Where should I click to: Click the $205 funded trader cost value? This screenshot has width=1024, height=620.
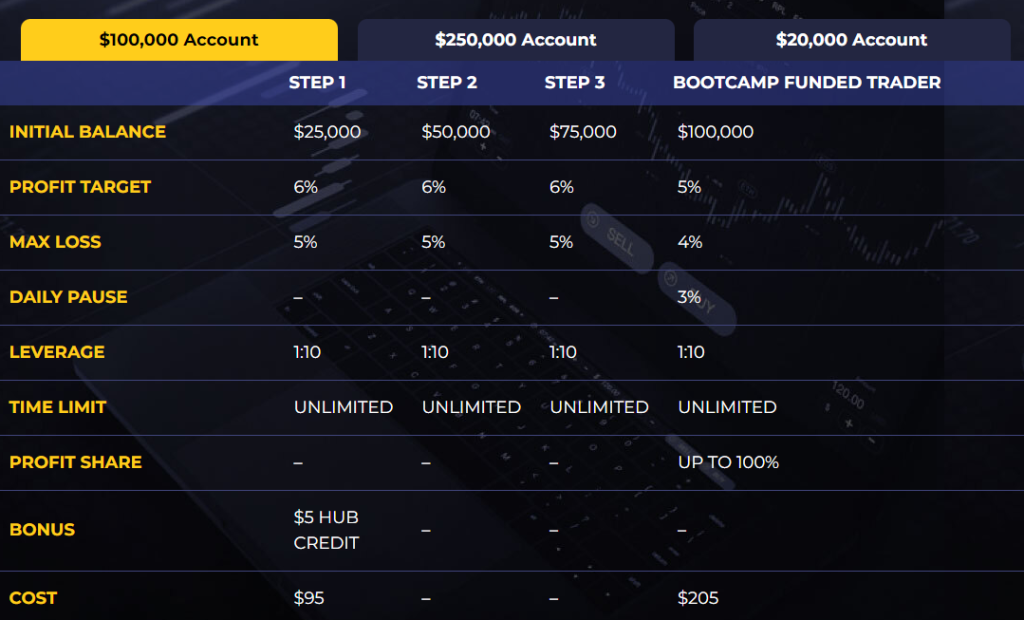pyautogui.click(x=698, y=598)
